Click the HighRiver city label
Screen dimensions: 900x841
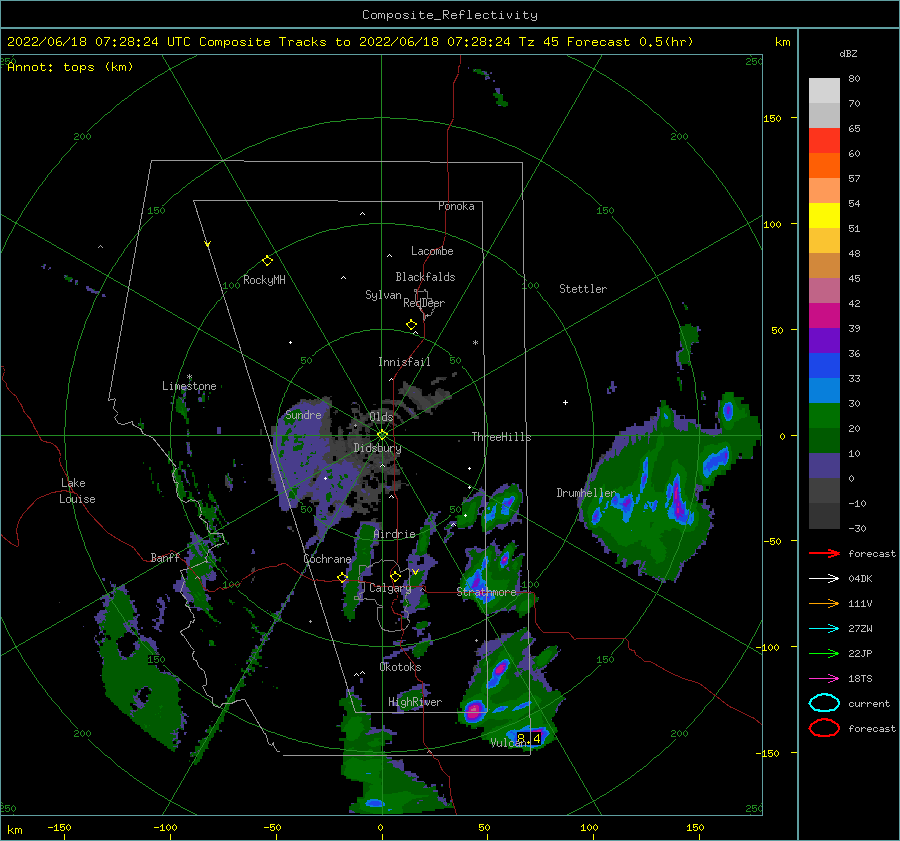415,702
